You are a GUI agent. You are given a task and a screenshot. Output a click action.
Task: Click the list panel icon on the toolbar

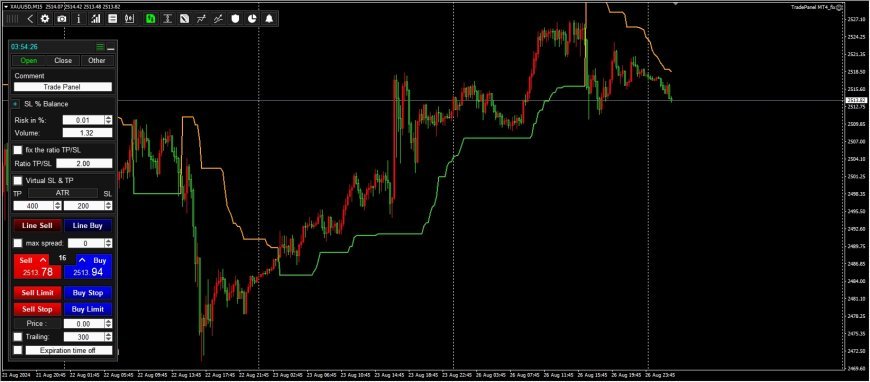(x=113, y=19)
